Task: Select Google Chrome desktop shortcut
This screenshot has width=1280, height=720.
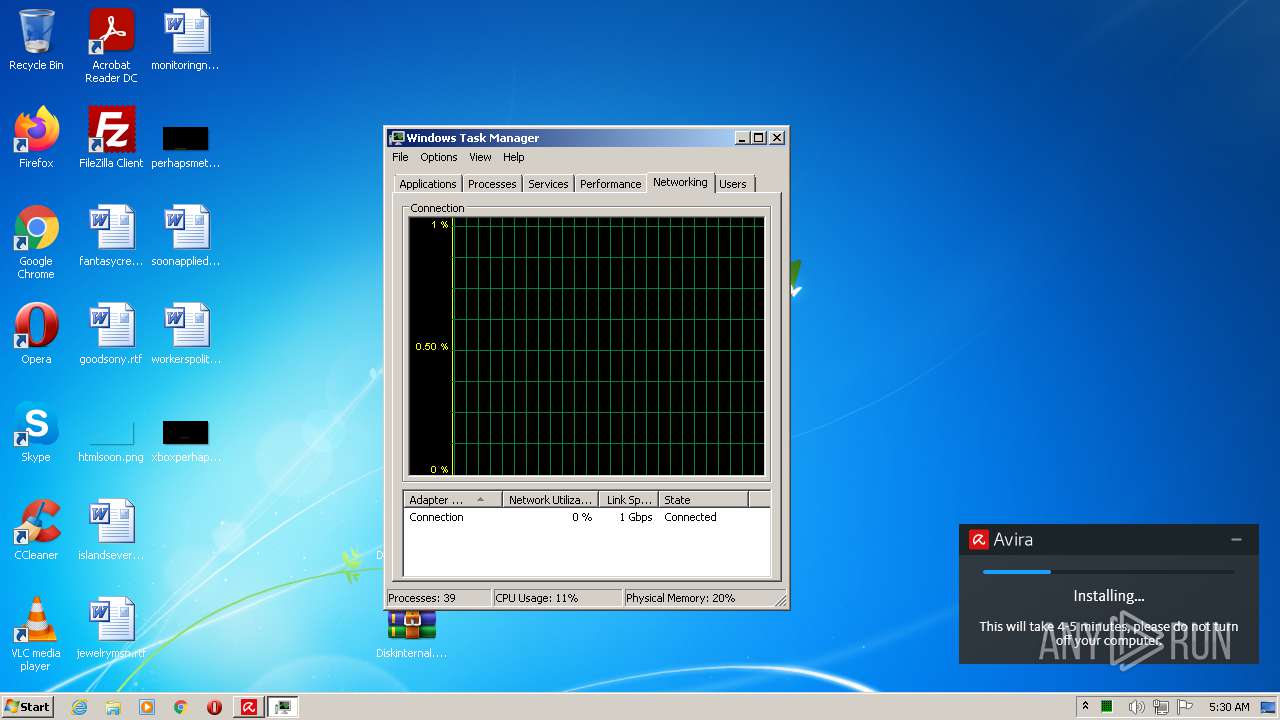Action: point(36,242)
